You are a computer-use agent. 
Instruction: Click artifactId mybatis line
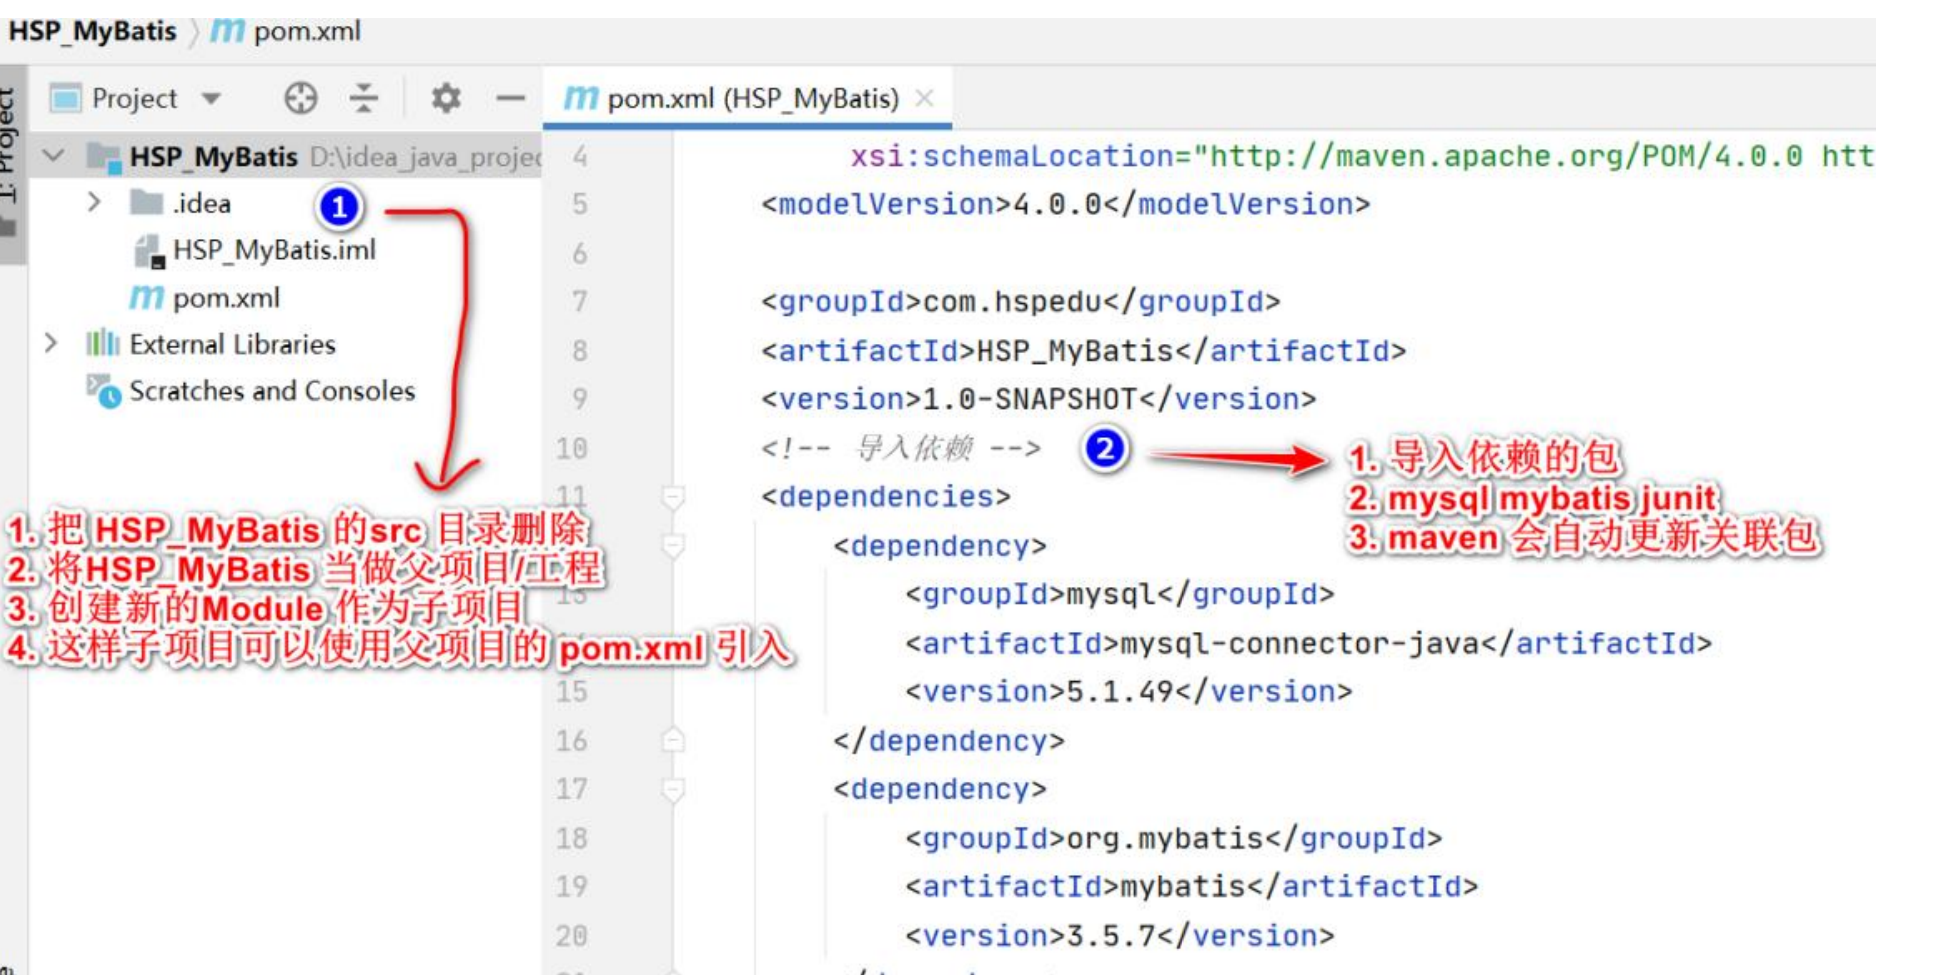(x=1191, y=886)
